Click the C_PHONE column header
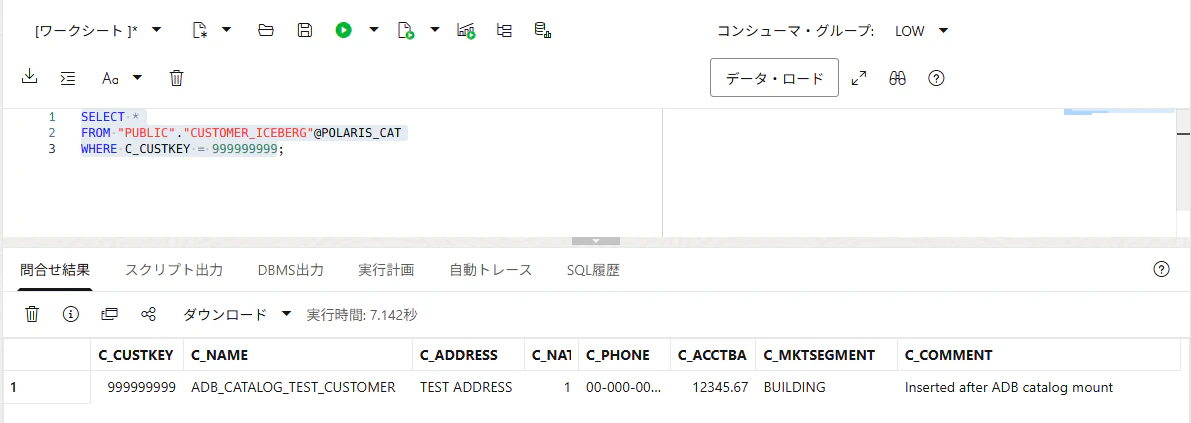Viewport: 1191px width, 423px height. (x=624, y=355)
